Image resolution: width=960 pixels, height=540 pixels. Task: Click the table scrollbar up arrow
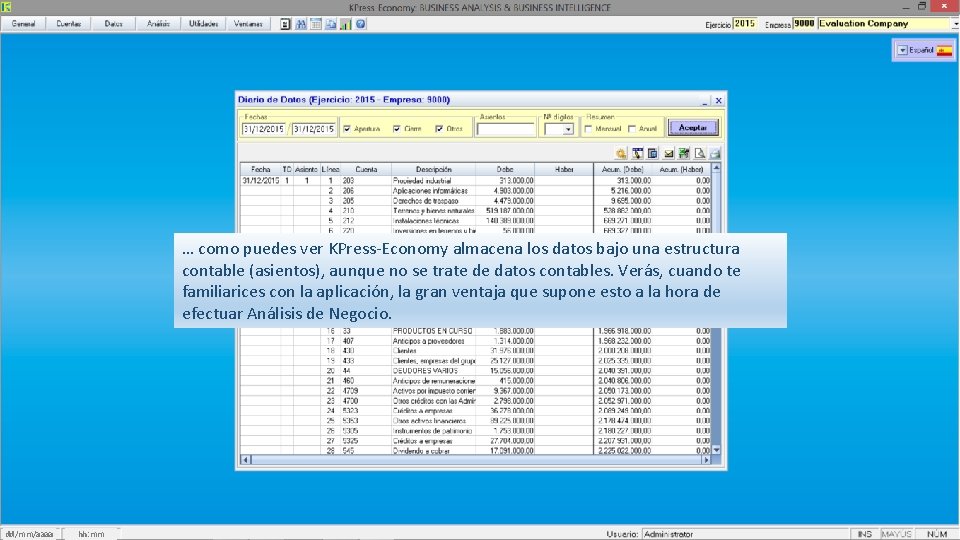tap(716, 168)
